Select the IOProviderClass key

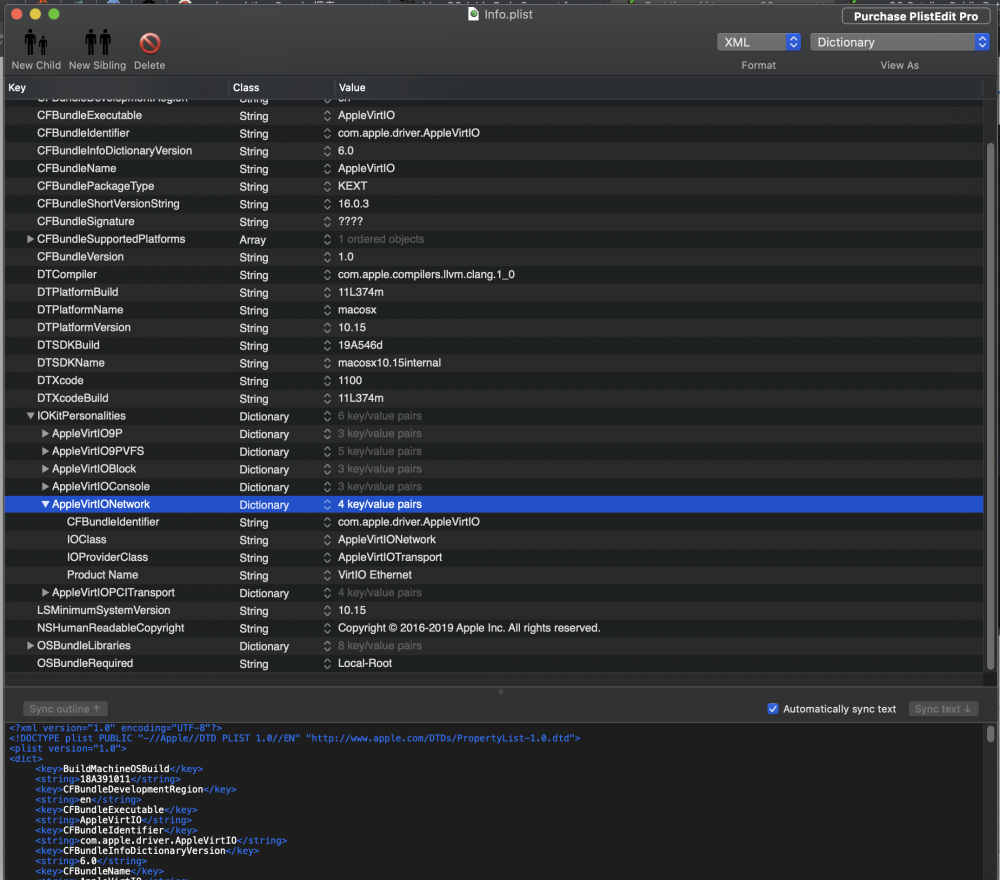pos(107,557)
